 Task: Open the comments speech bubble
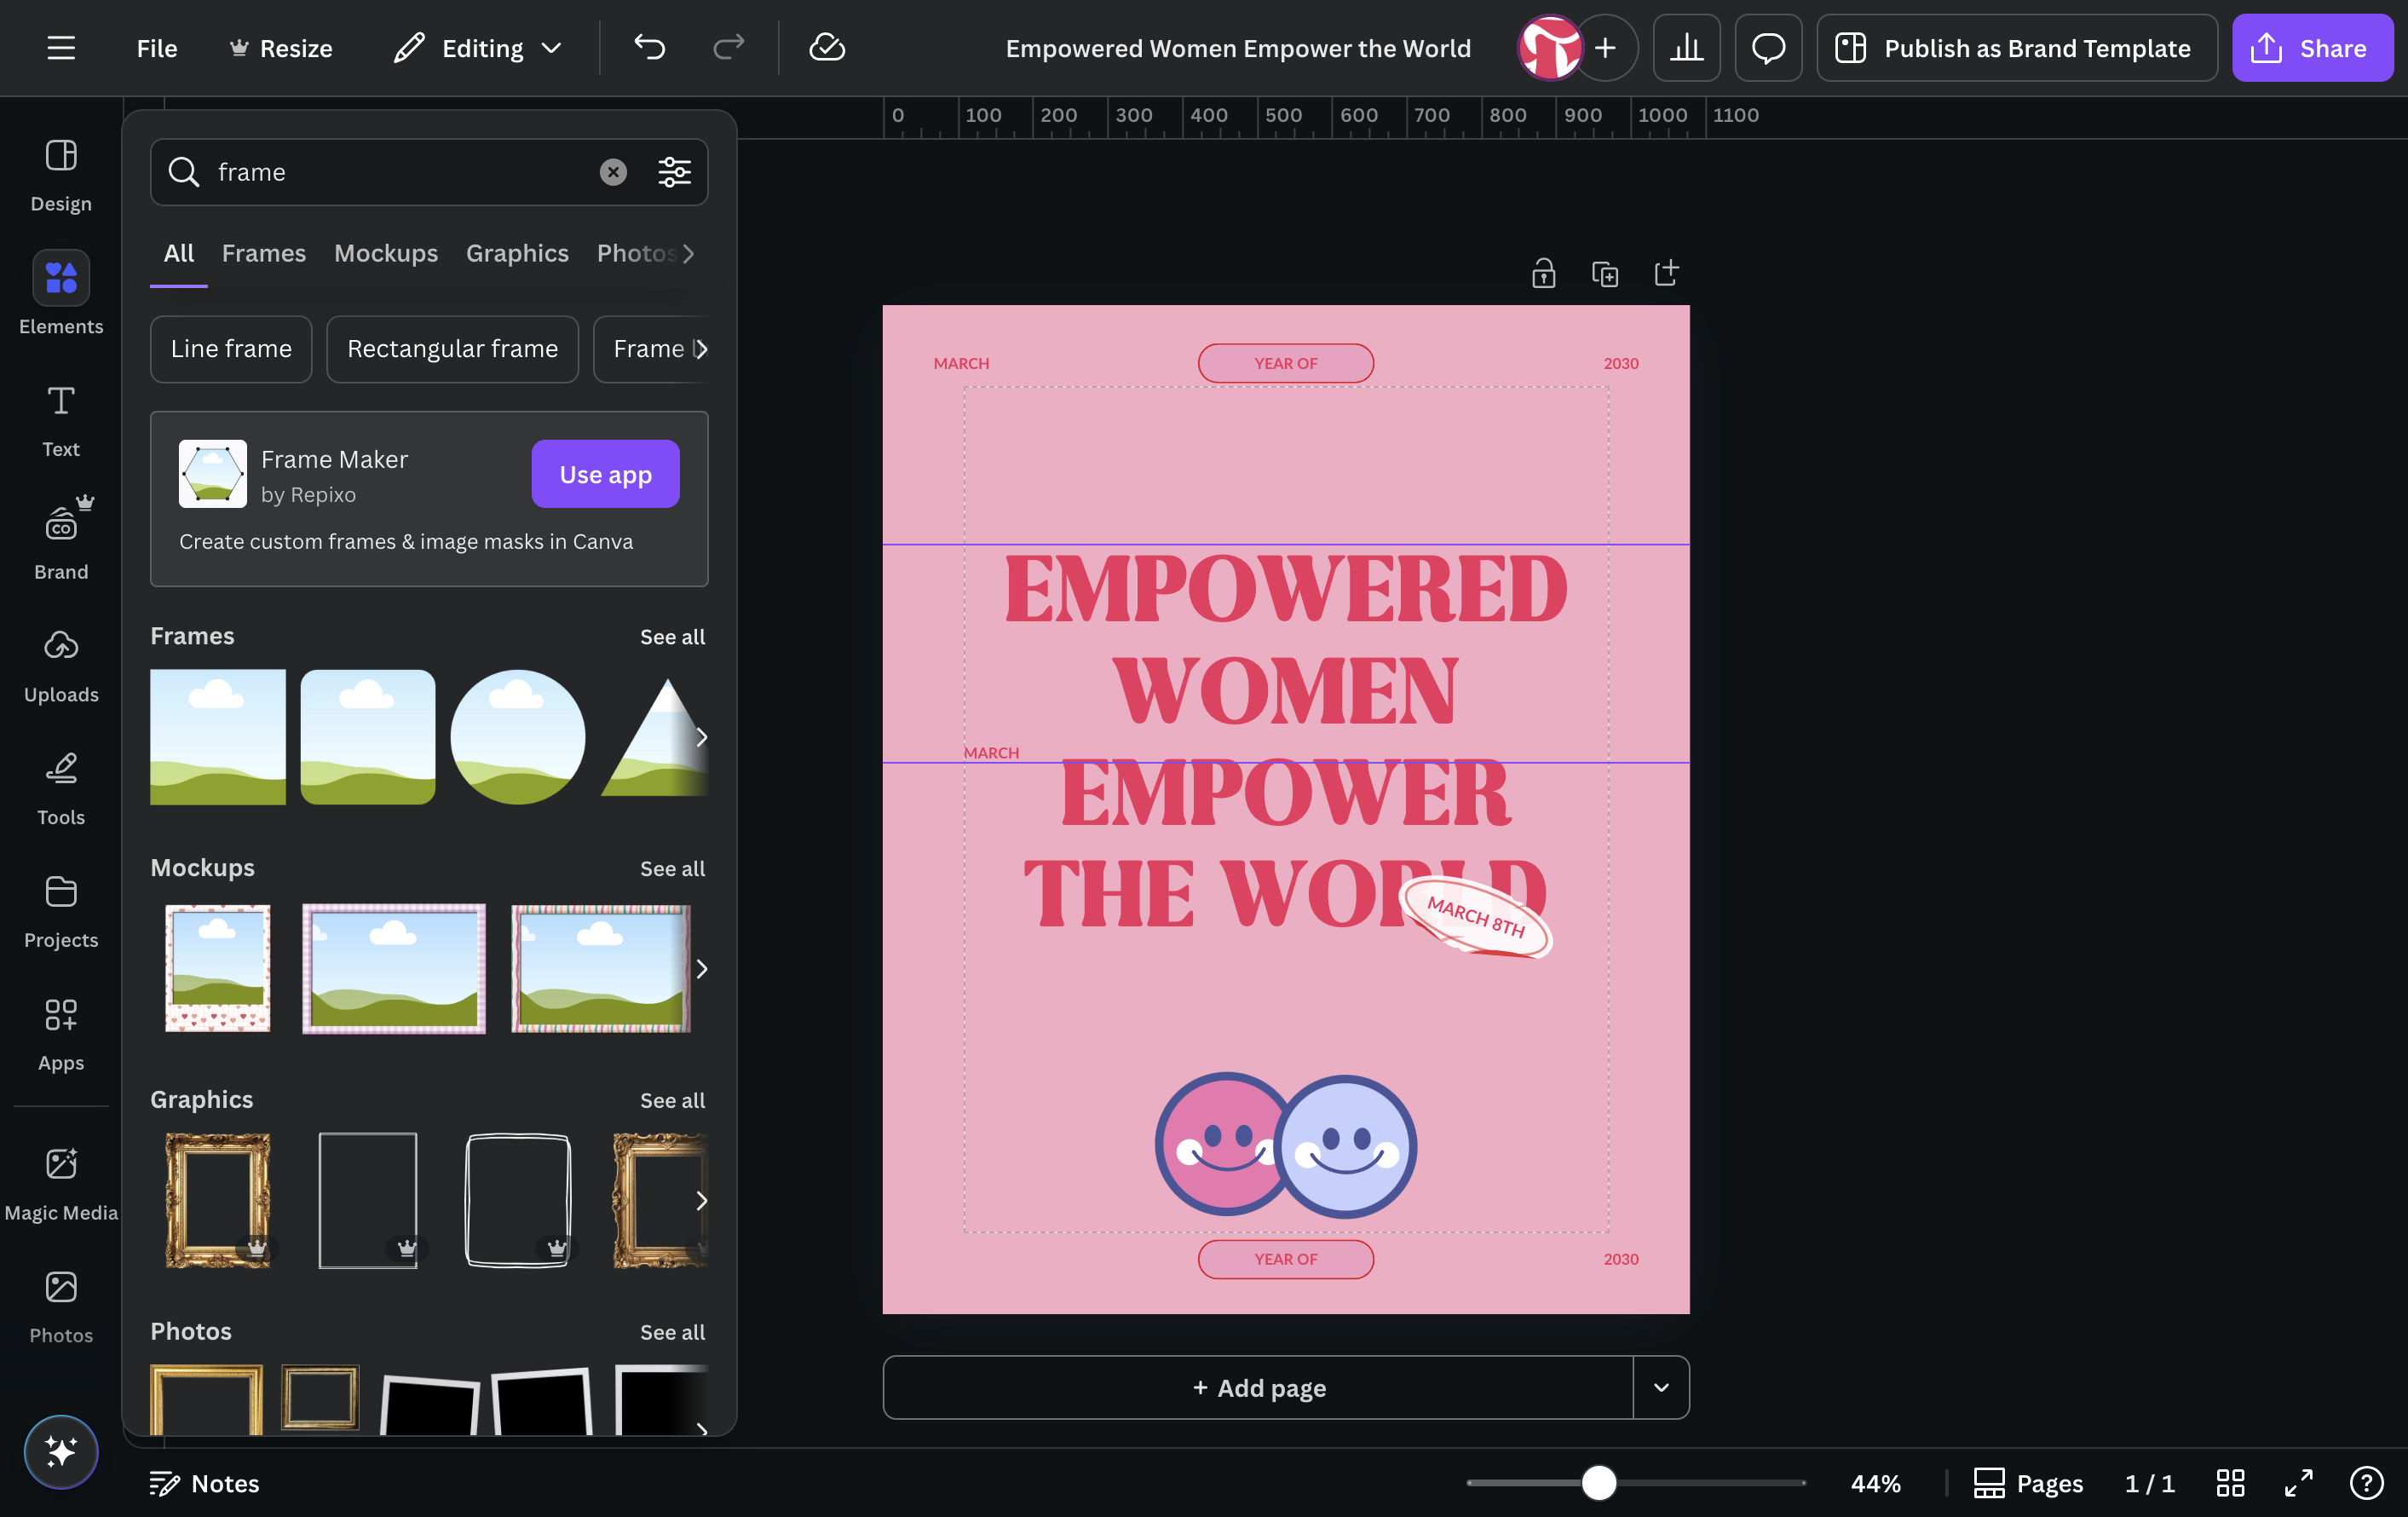[x=1768, y=48]
